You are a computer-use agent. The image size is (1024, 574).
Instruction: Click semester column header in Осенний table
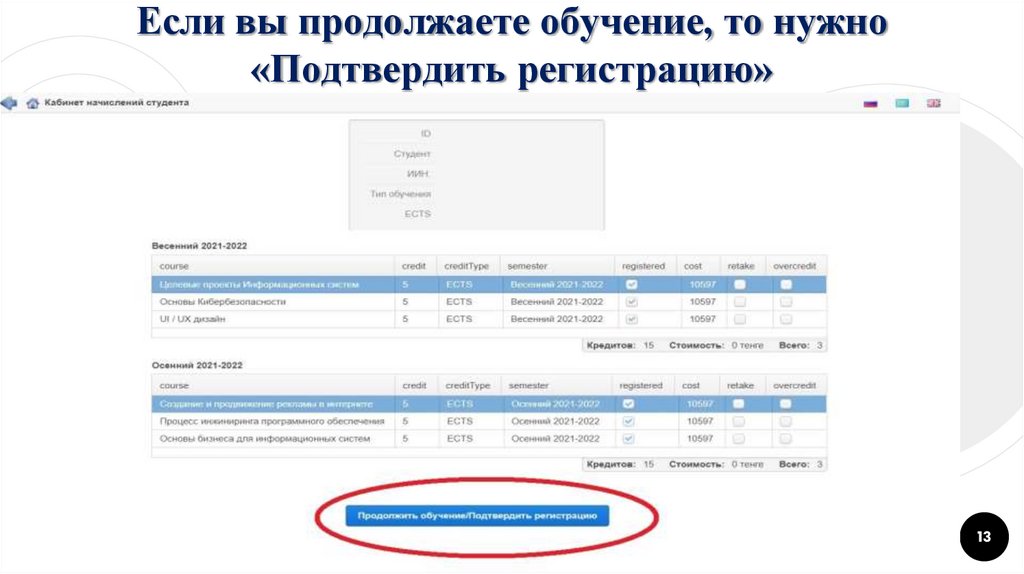click(x=556, y=386)
